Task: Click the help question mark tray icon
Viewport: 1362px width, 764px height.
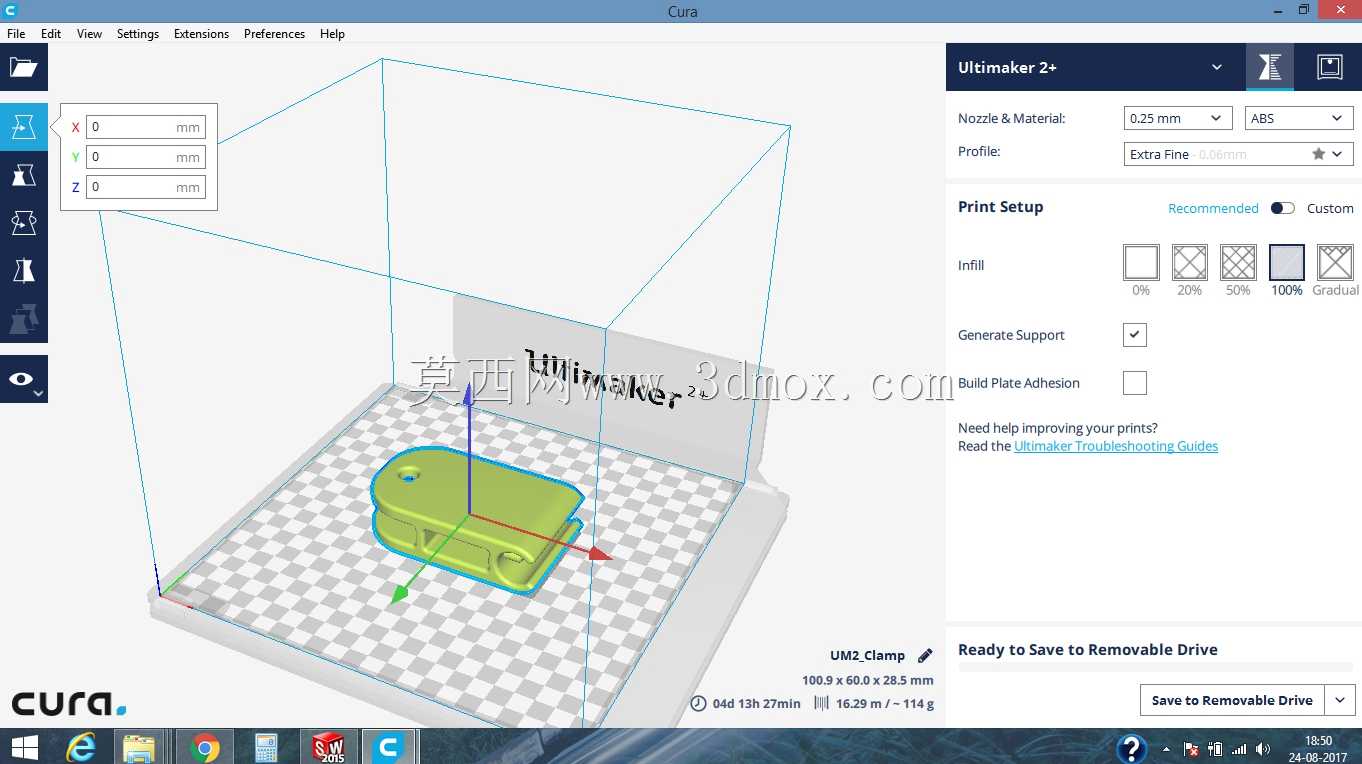Action: (1131, 748)
